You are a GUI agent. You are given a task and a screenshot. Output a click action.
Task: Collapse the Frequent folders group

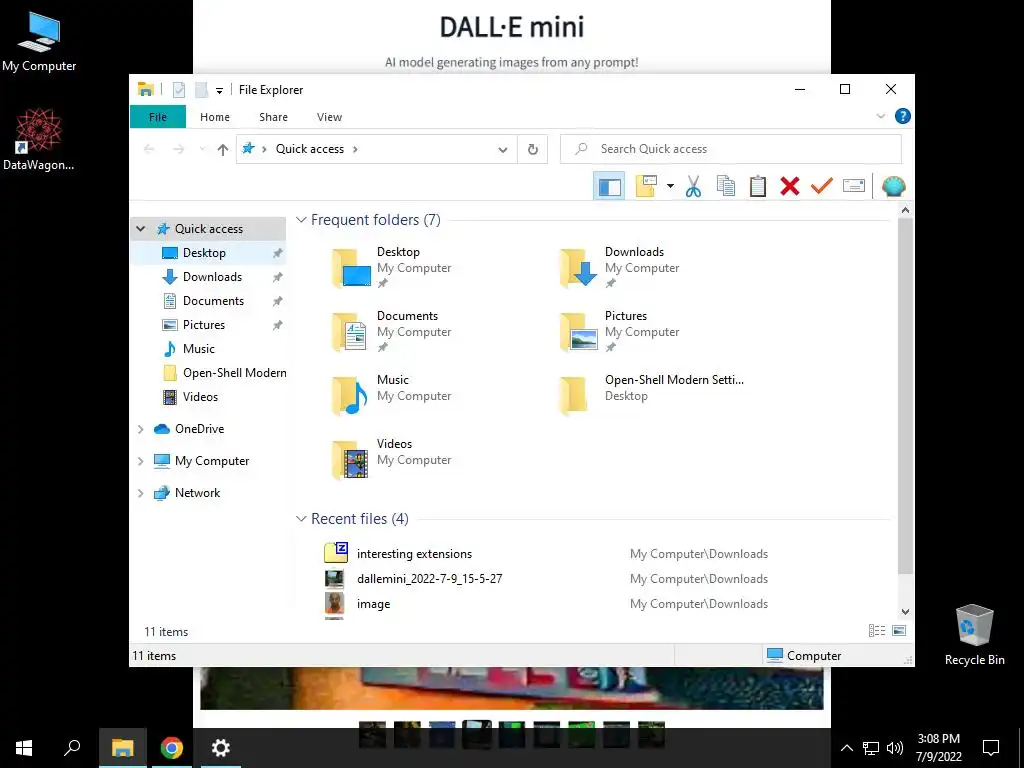(301, 220)
